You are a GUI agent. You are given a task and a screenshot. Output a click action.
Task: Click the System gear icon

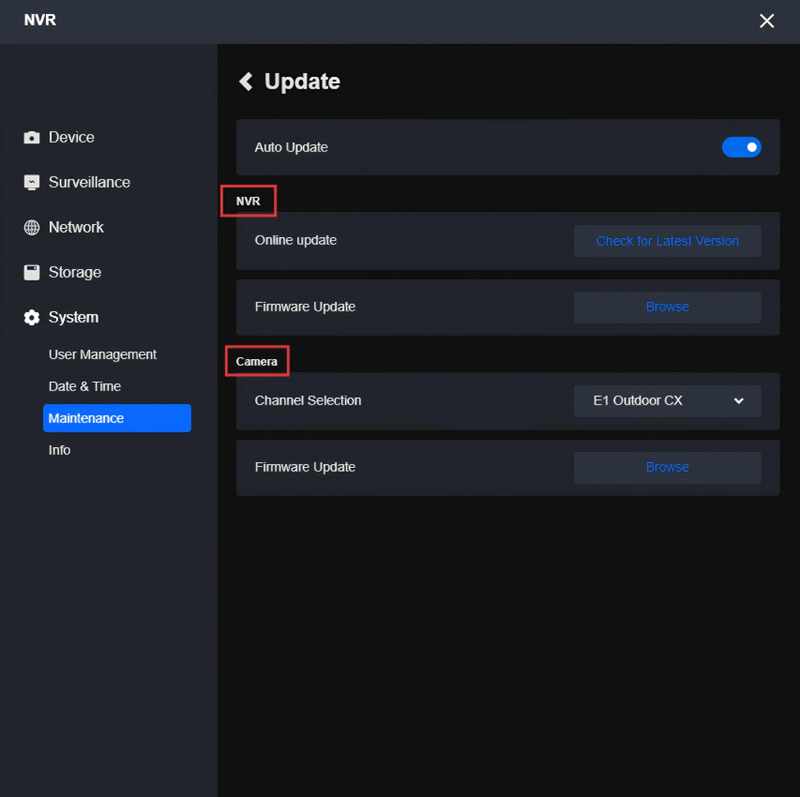[x=32, y=318]
